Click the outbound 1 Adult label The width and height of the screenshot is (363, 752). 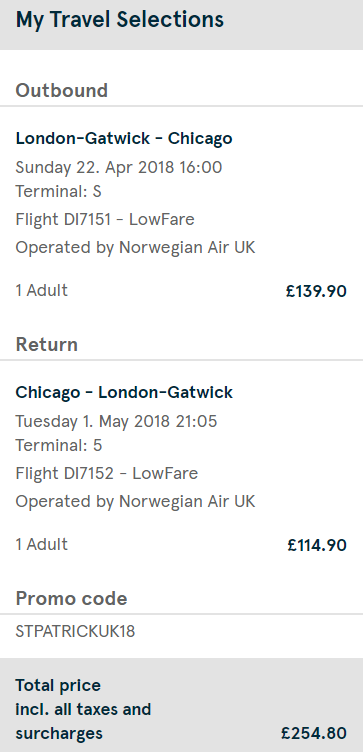pos(42,291)
